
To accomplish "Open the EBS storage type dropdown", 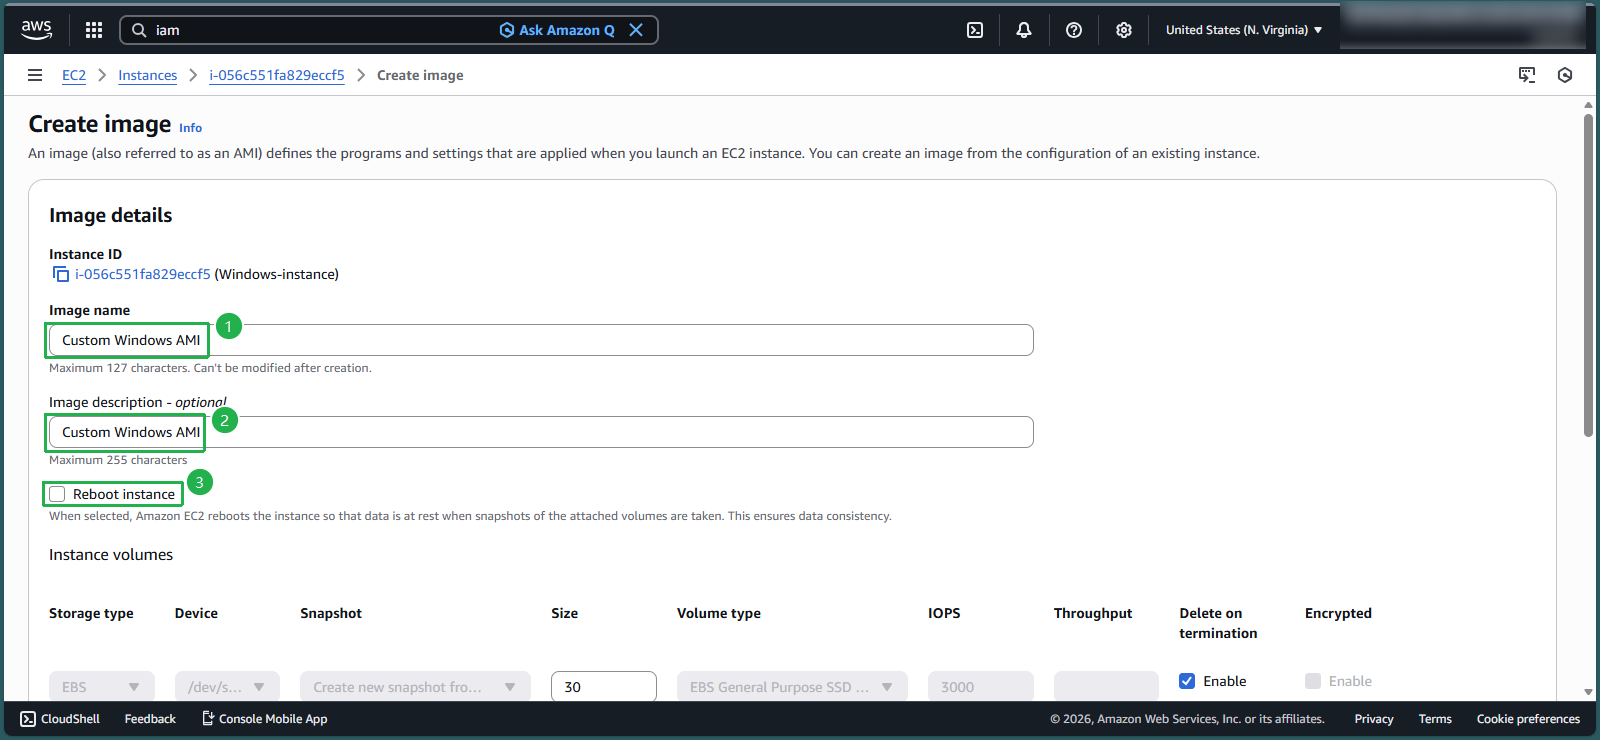I will click(x=102, y=687).
